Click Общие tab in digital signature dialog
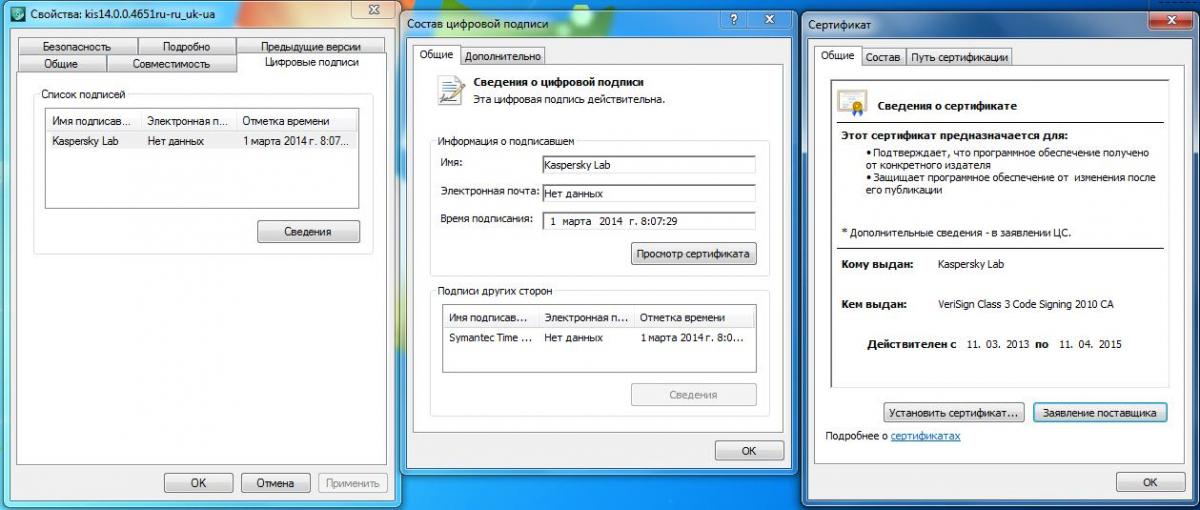1200x510 pixels. coord(435,56)
